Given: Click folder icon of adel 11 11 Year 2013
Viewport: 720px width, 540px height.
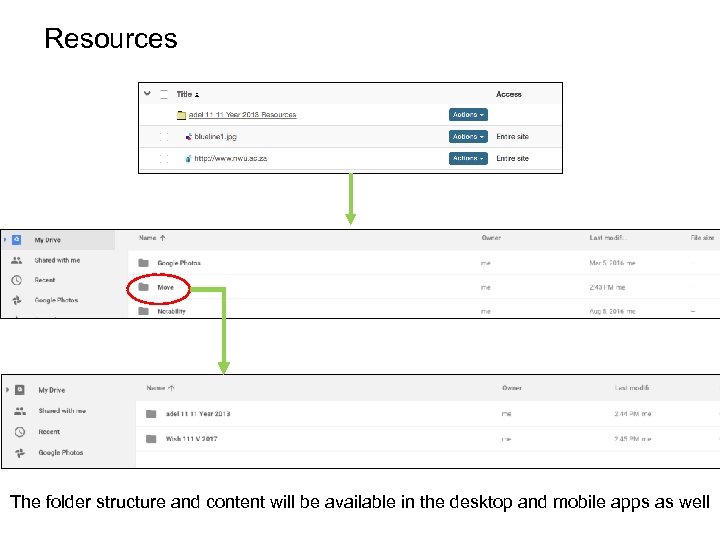Looking at the screenshot, I should click(x=151, y=414).
